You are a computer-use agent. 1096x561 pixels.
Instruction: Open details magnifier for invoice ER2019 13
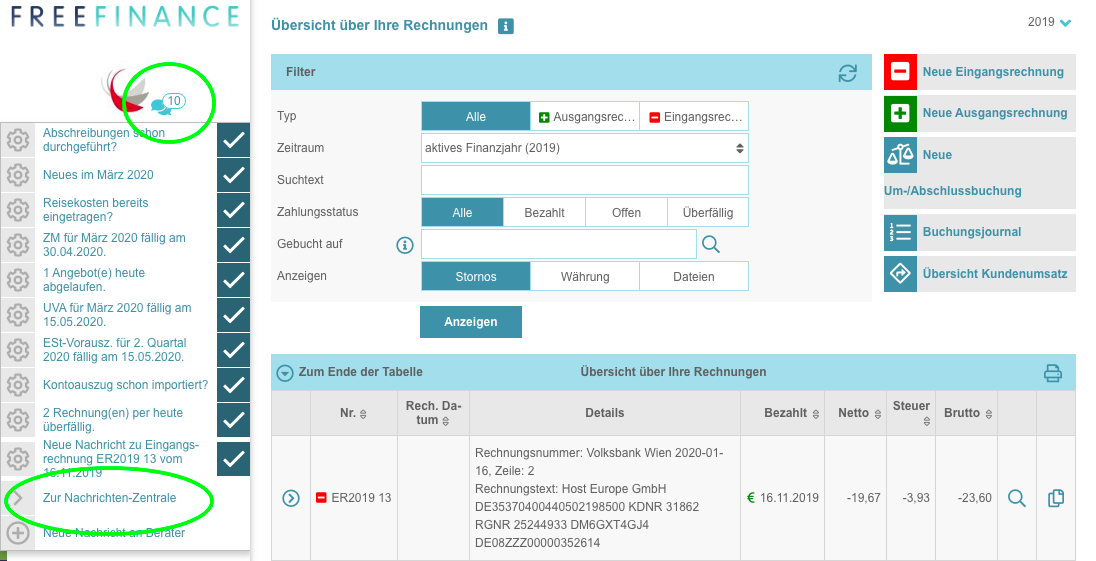[1016, 498]
